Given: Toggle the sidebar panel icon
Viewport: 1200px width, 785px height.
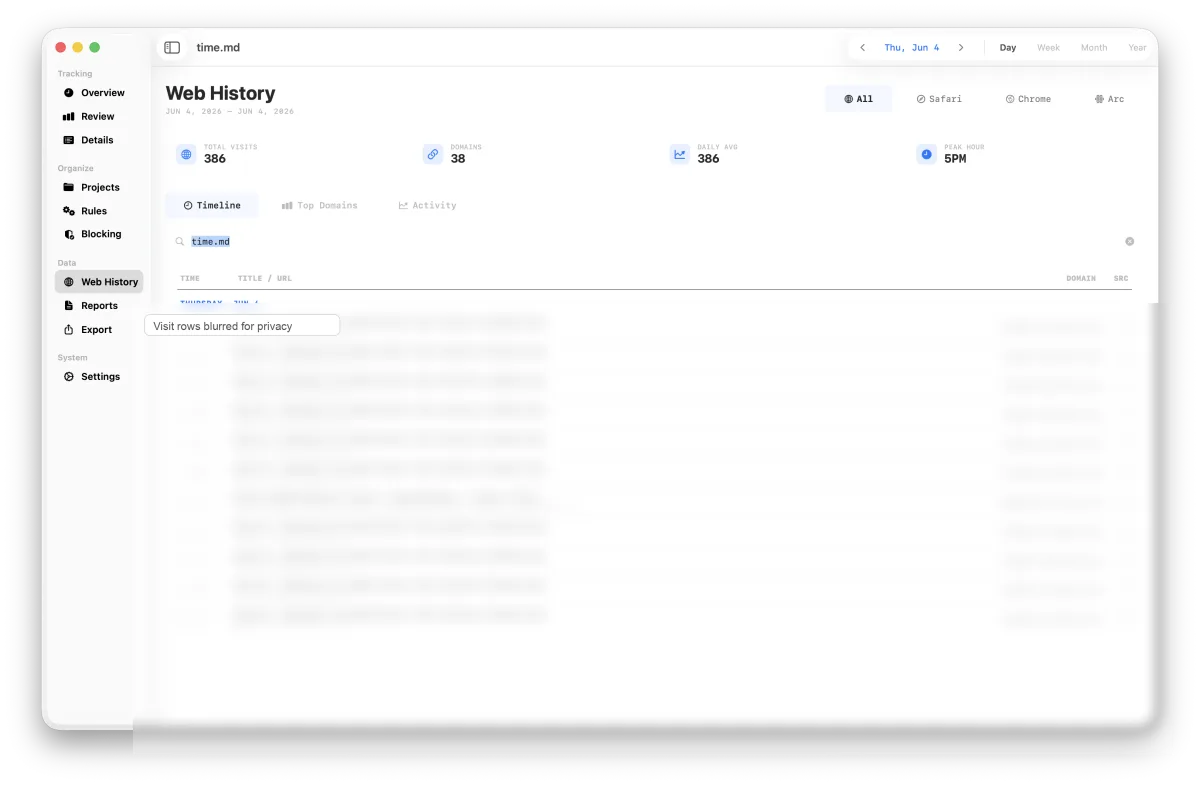Looking at the screenshot, I should click(172, 47).
